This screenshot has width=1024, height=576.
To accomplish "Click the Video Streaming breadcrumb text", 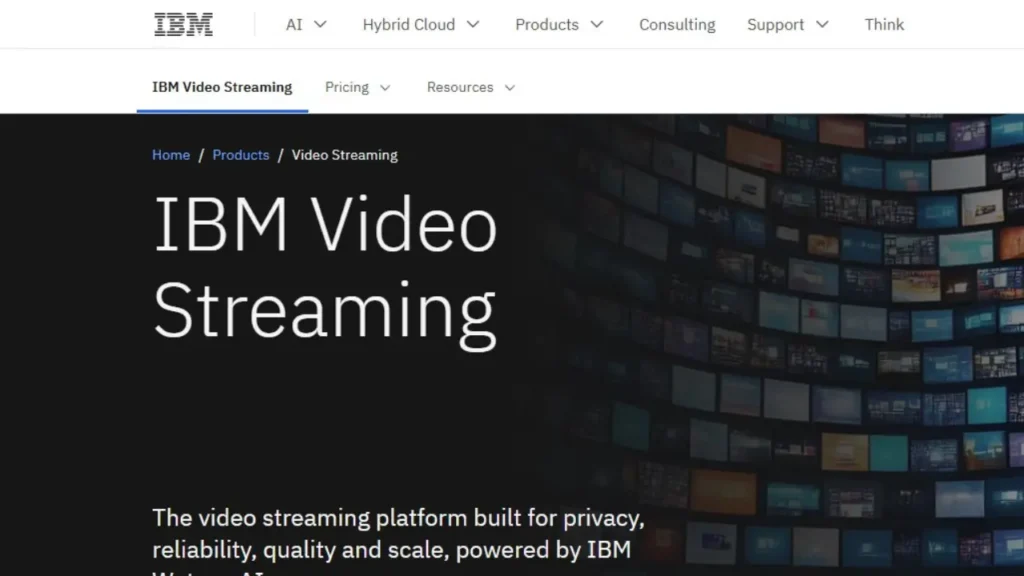I will pyautogui.click(x=344, y=155).
